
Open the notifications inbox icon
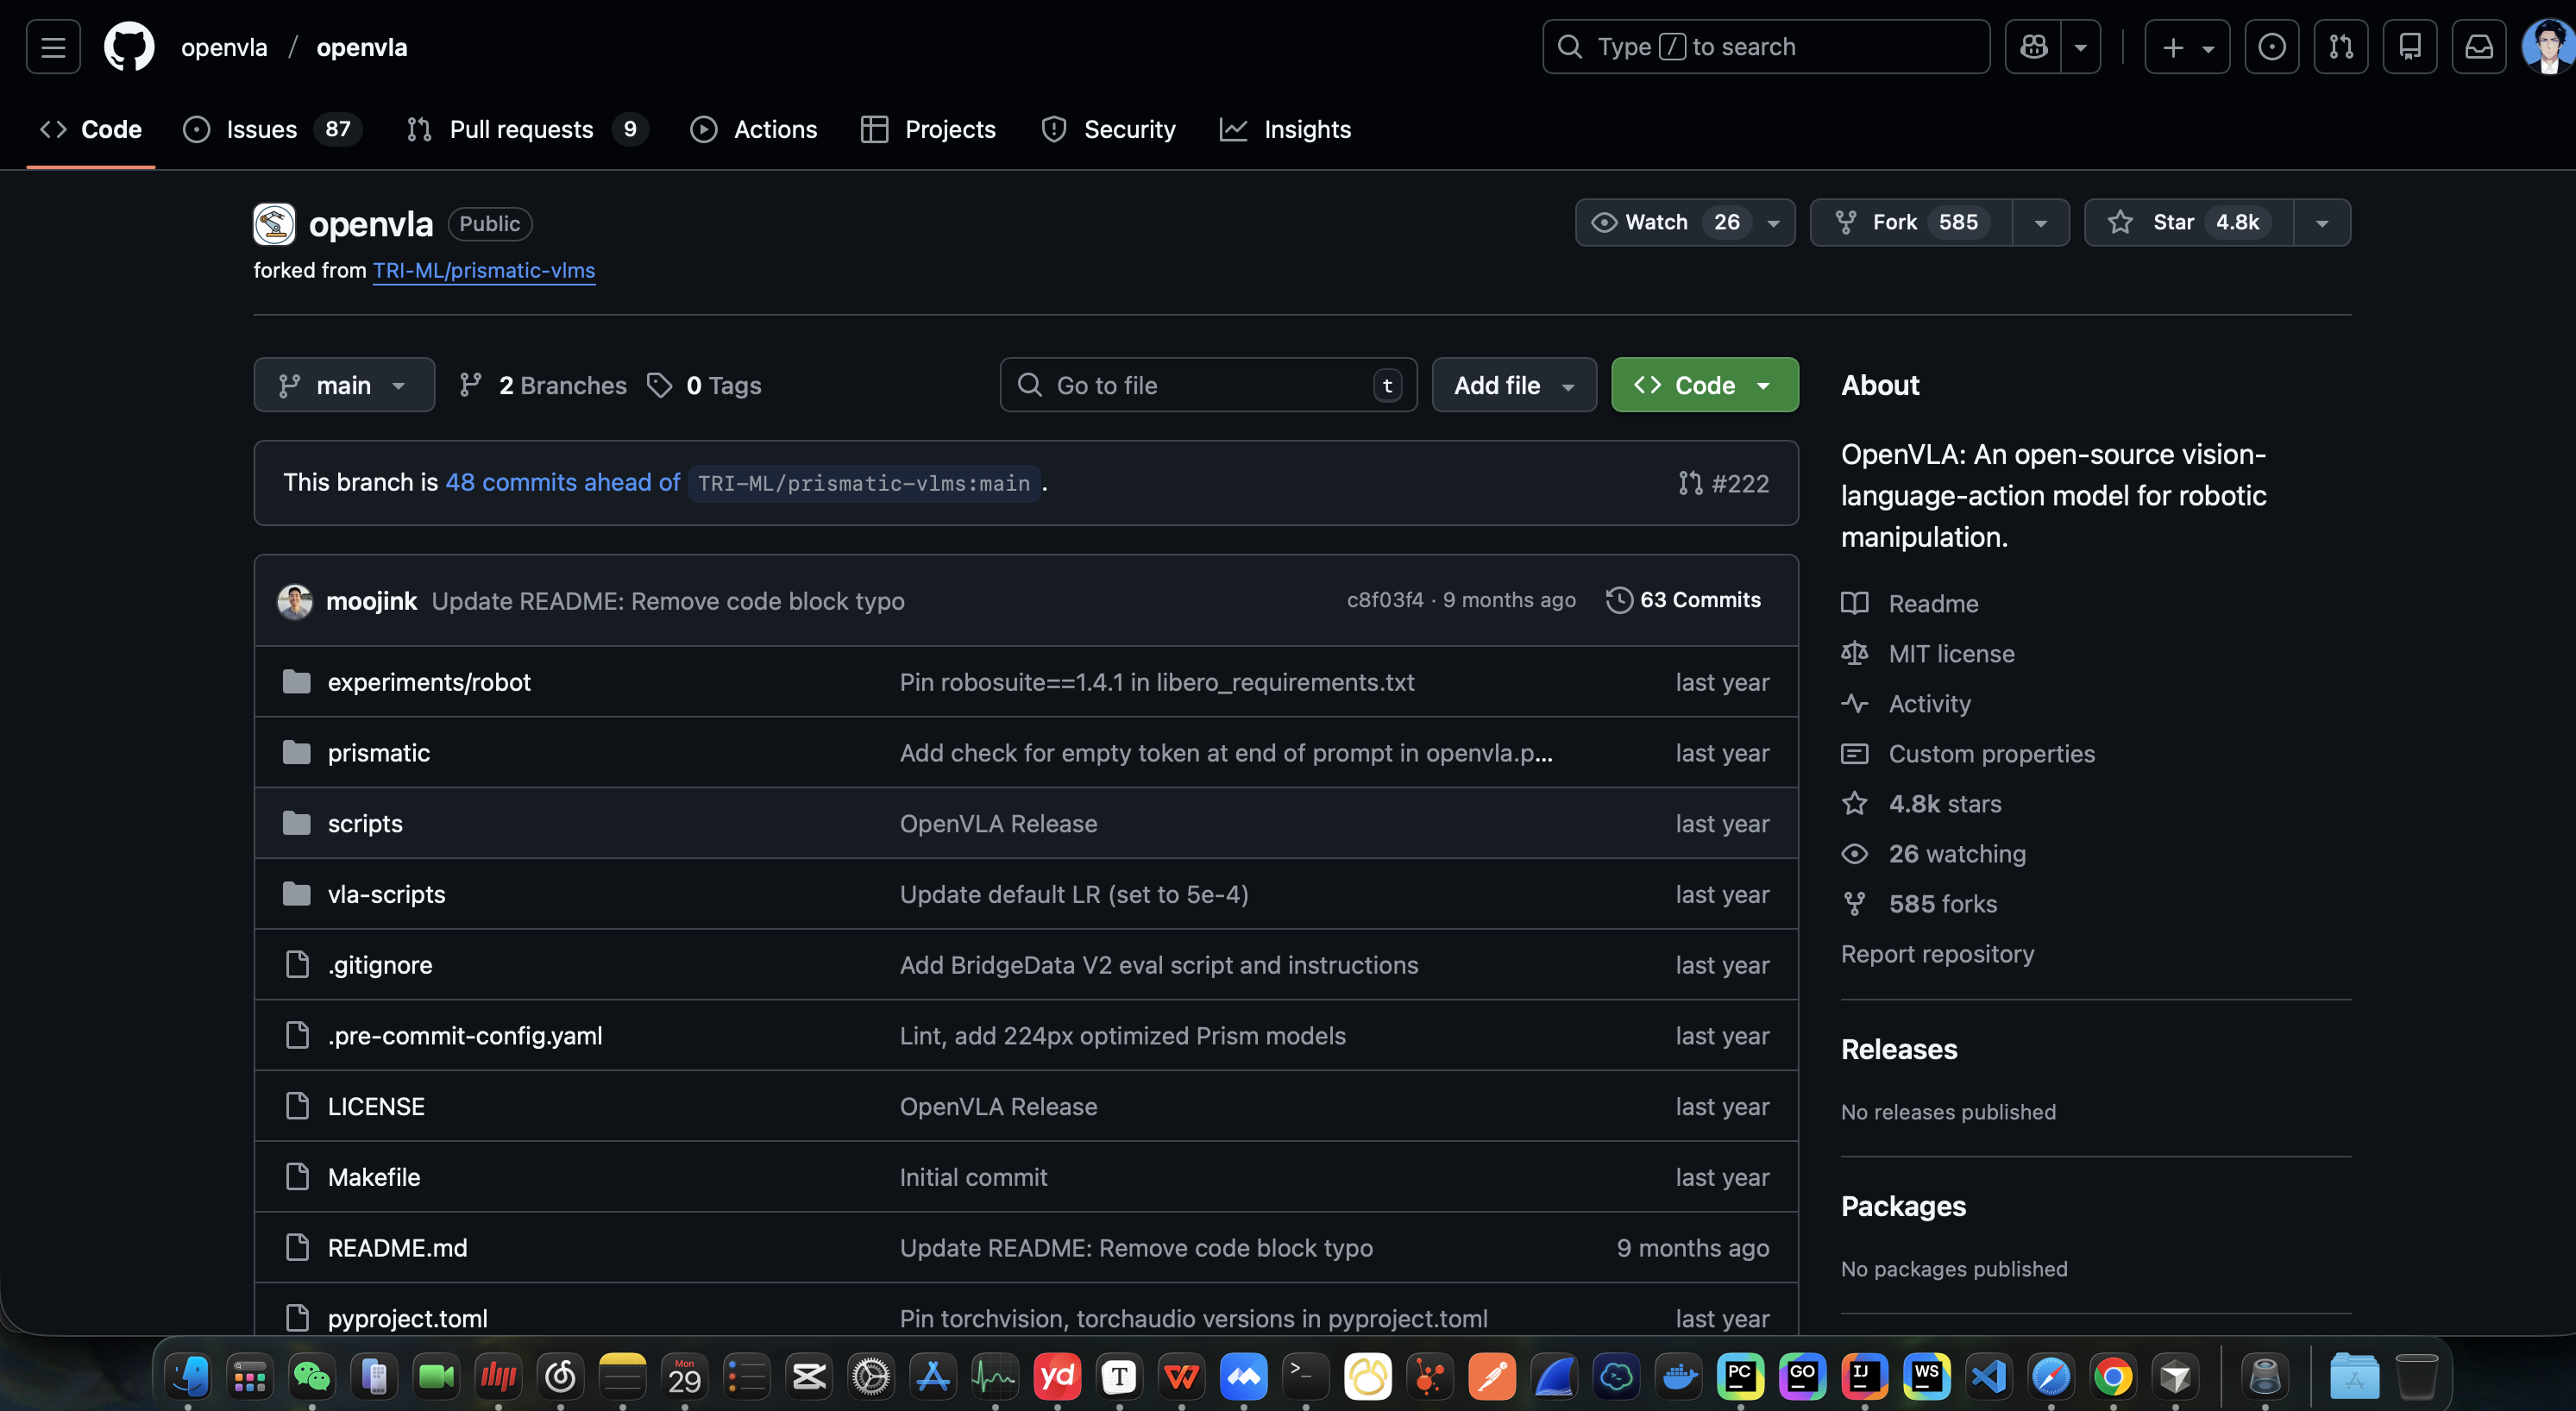pos(2478,47)
